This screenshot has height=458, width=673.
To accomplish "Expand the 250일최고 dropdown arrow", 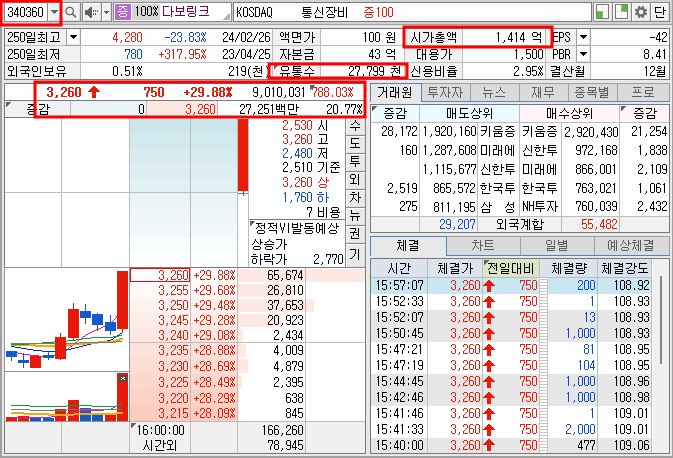I will pos(73,37).
